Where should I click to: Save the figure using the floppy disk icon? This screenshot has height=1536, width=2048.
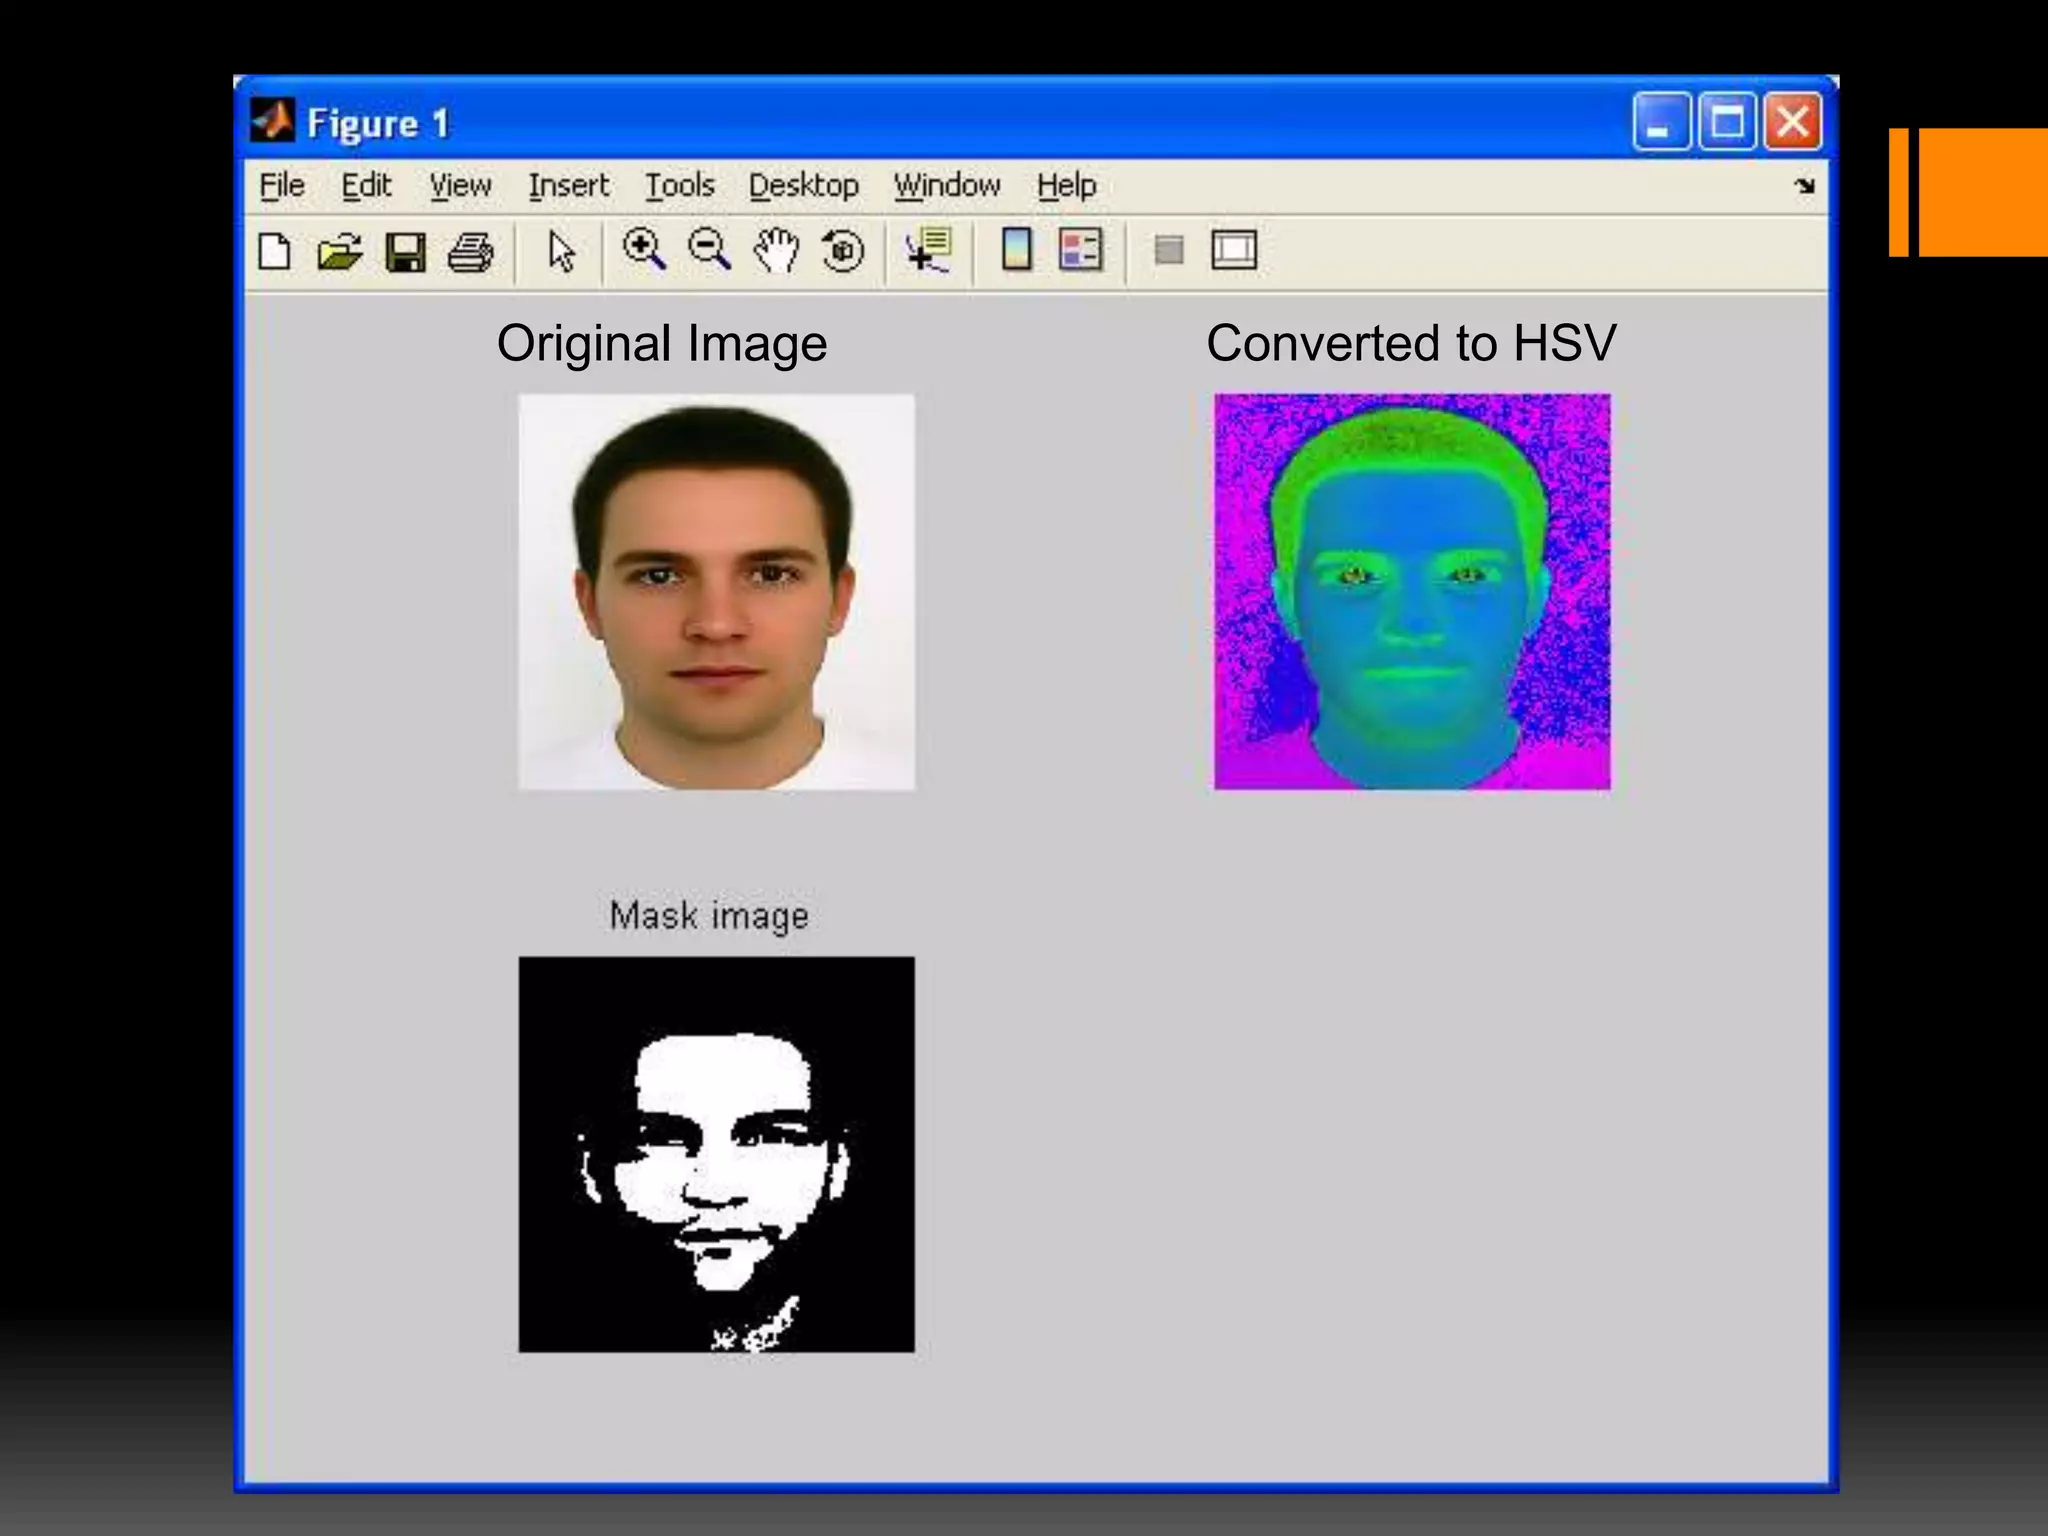(x=405, y=252)
